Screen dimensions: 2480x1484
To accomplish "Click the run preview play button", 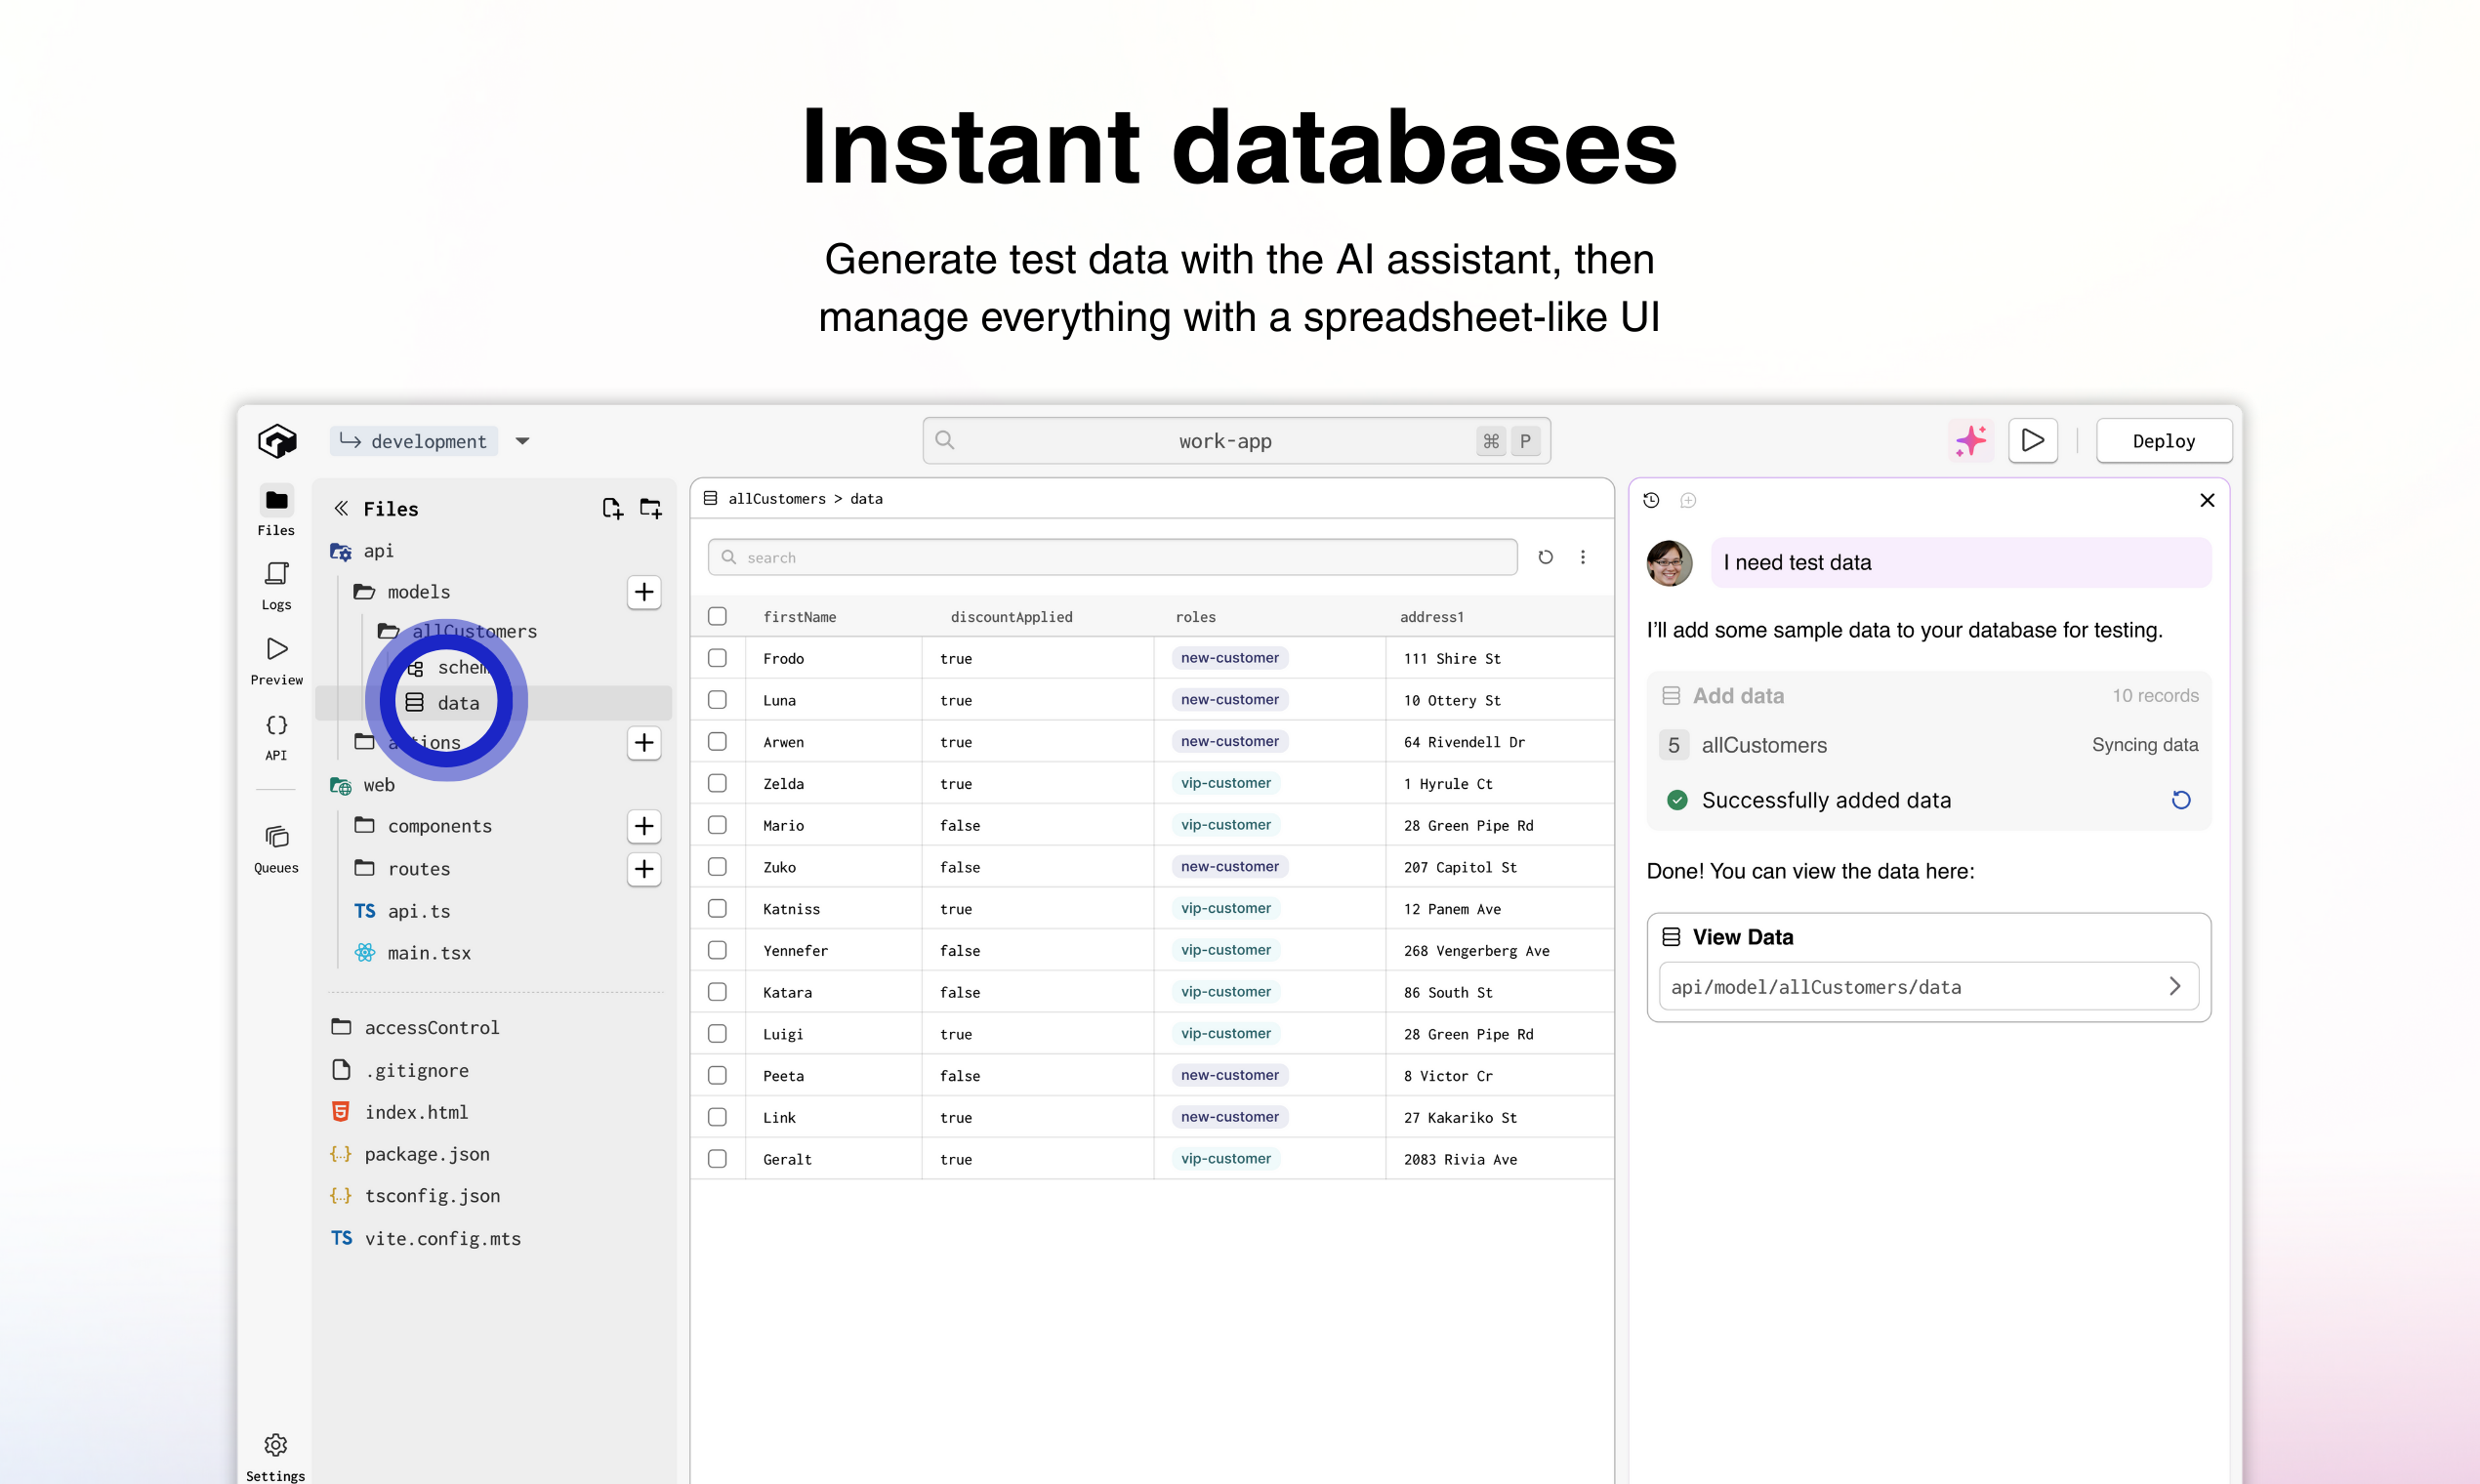I will (2032, 441).
